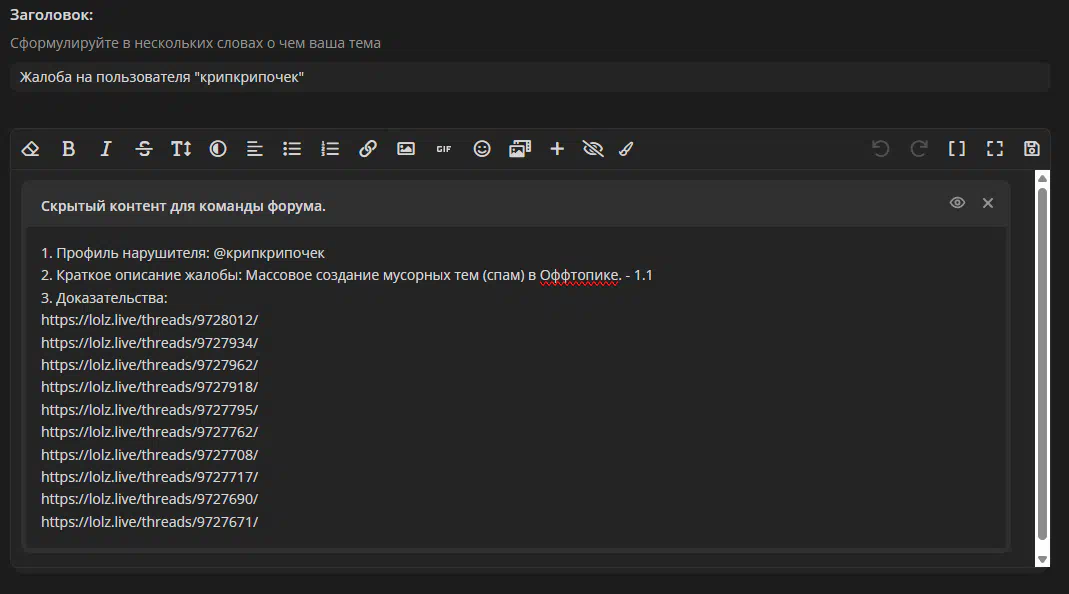Screen dimensions: 1069x594
Task: Insert a bulleted list
Action: click(292, 149)
